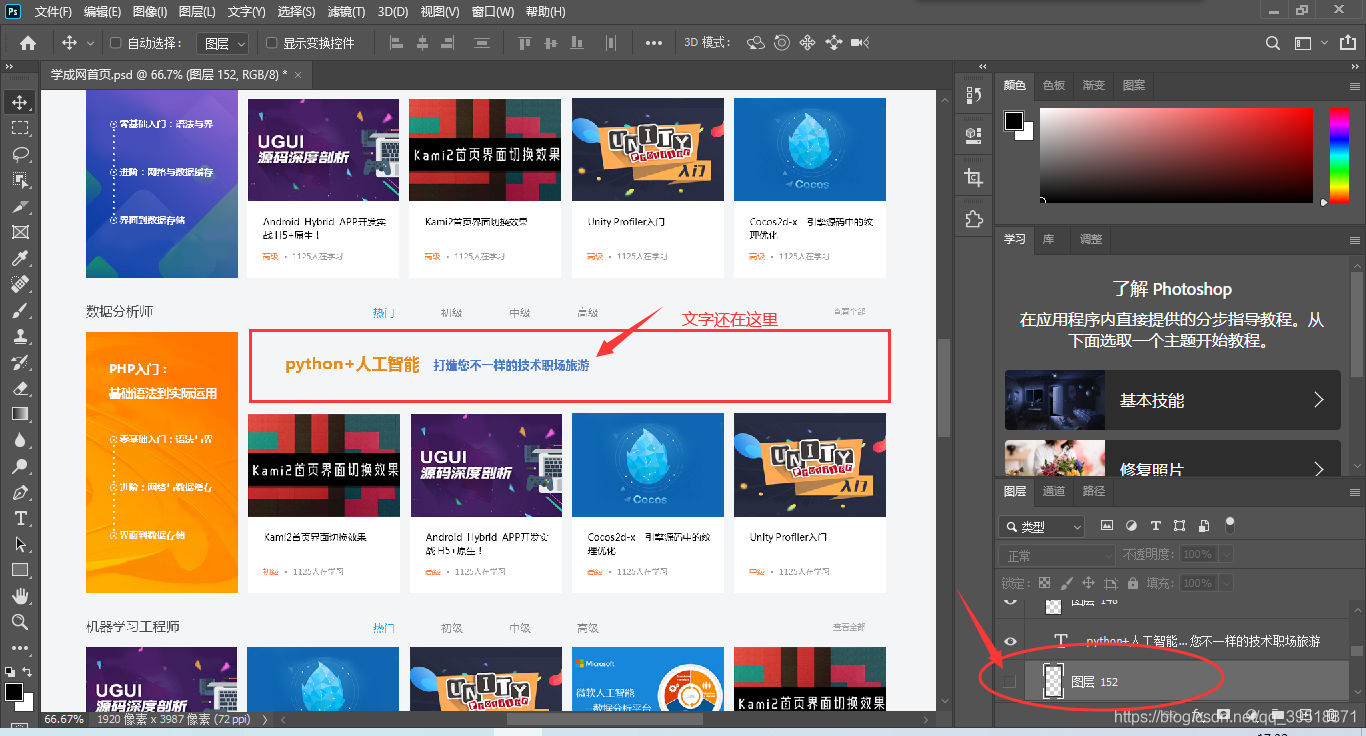
Task: Select the Path Selection tool
Action: [19, 544]
